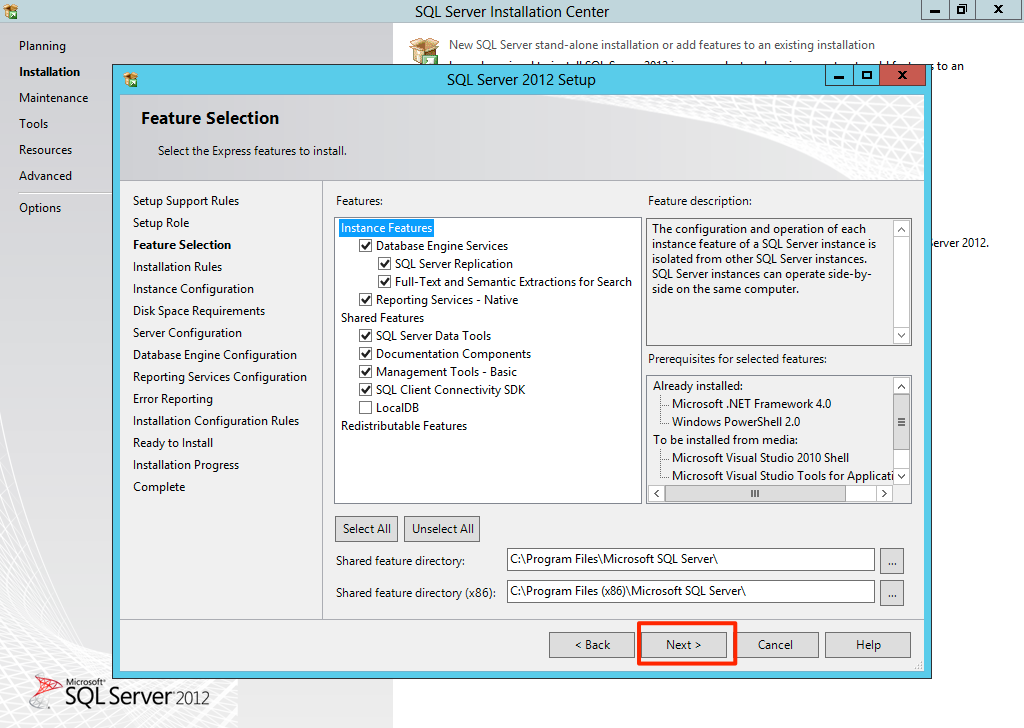Uncheck SQL Client Connectivity SDK
1024x728 pixels.
coord(366,390)
